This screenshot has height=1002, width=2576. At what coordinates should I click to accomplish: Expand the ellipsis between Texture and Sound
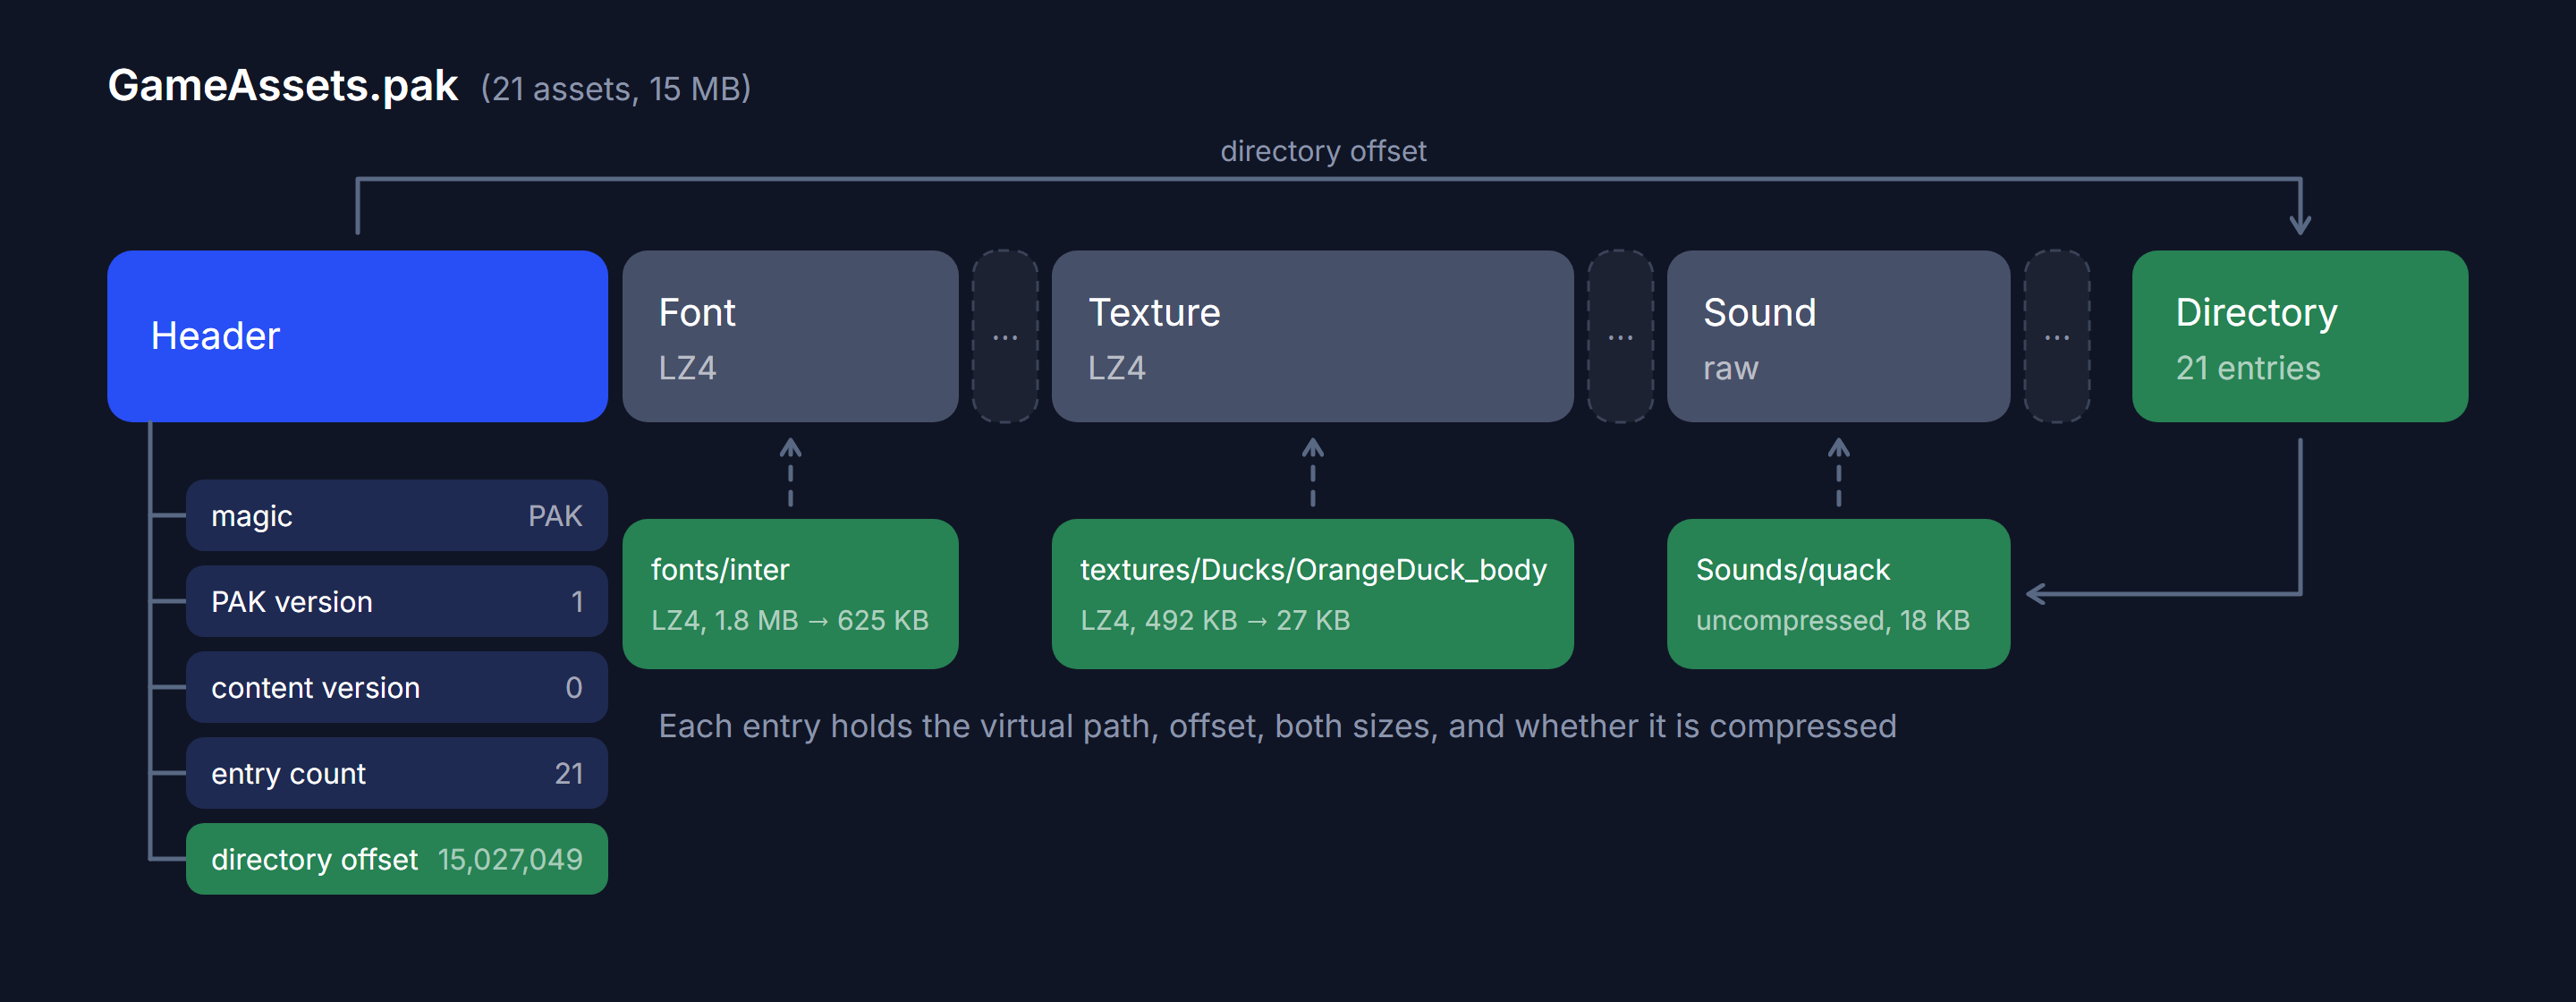[x=1620, y=336]
